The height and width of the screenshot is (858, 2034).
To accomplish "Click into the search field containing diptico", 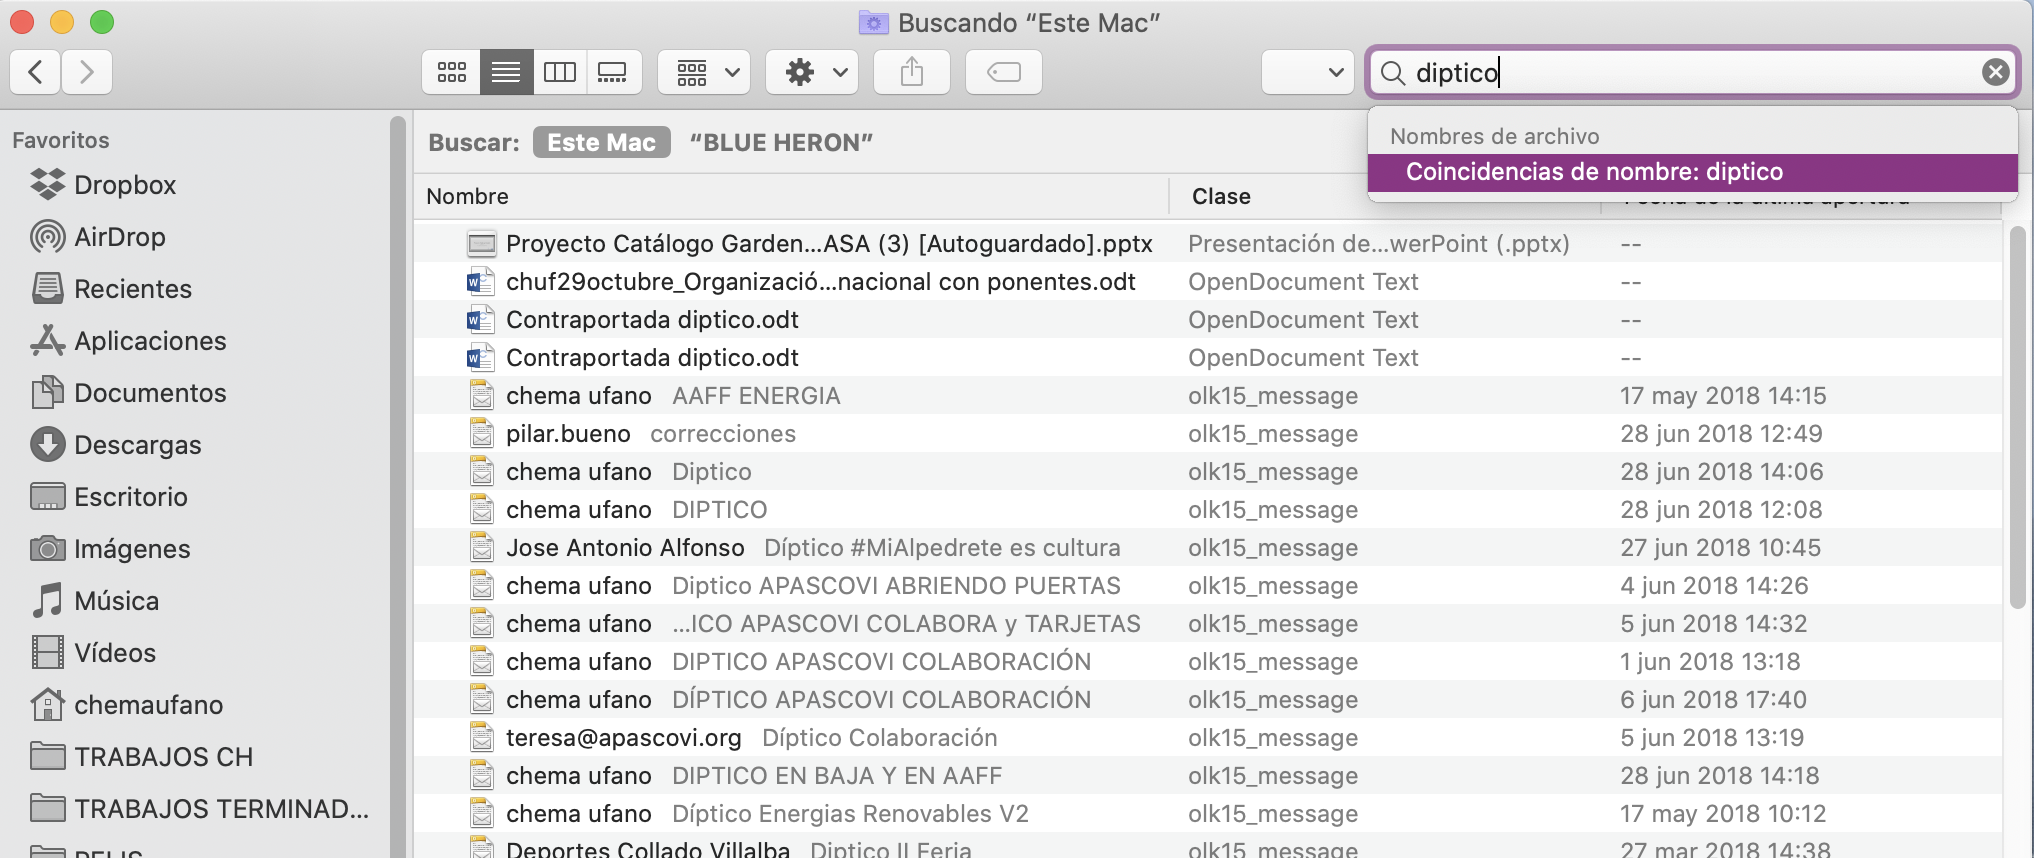I will [x=1694, y=72].
